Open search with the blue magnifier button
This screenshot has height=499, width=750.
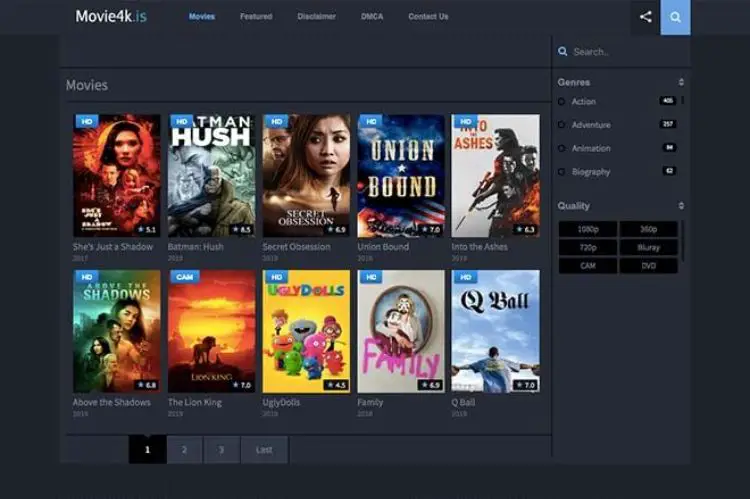click(x=675, y=17)
